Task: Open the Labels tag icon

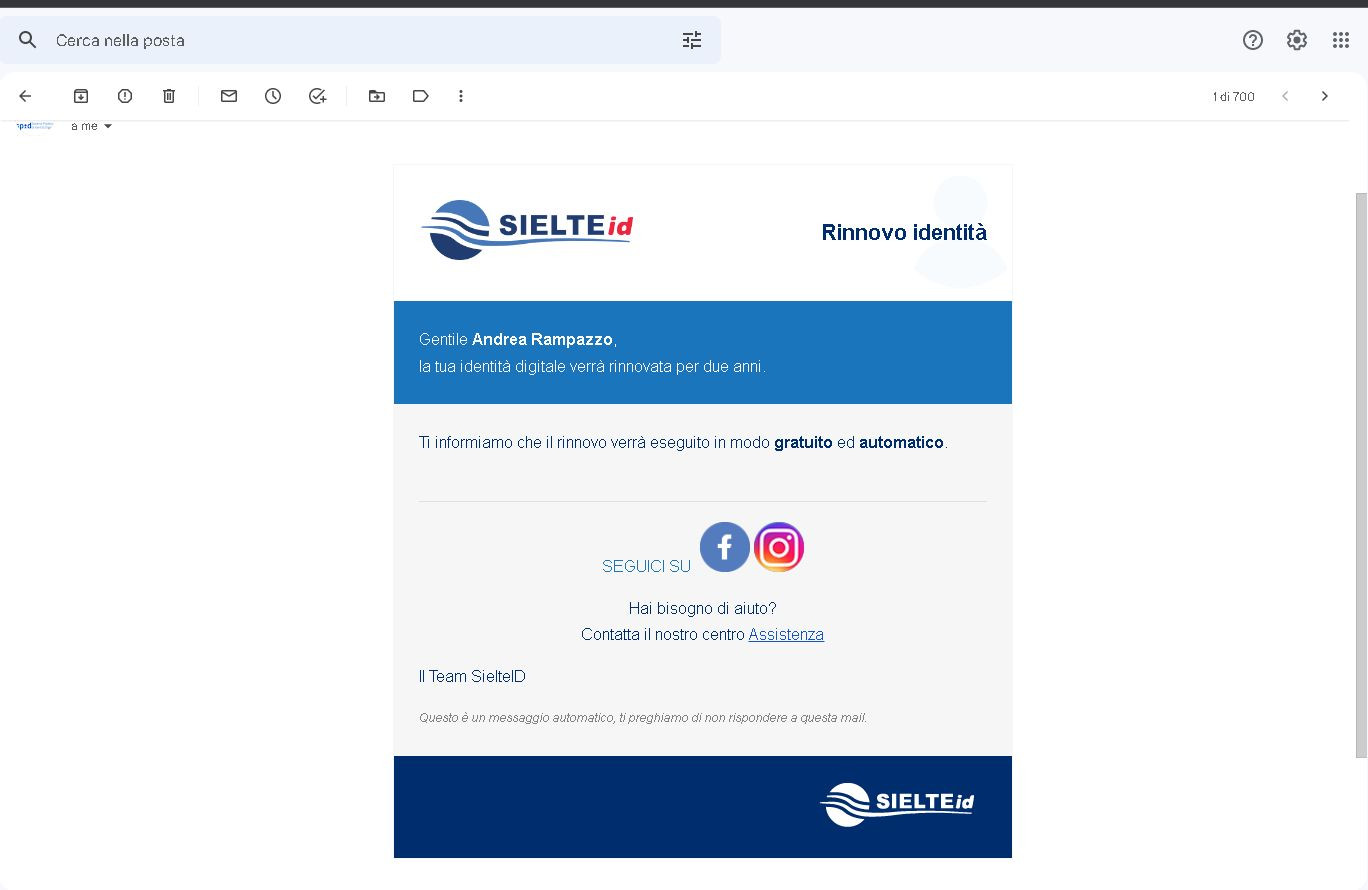Action: click(x=421, y=96)
